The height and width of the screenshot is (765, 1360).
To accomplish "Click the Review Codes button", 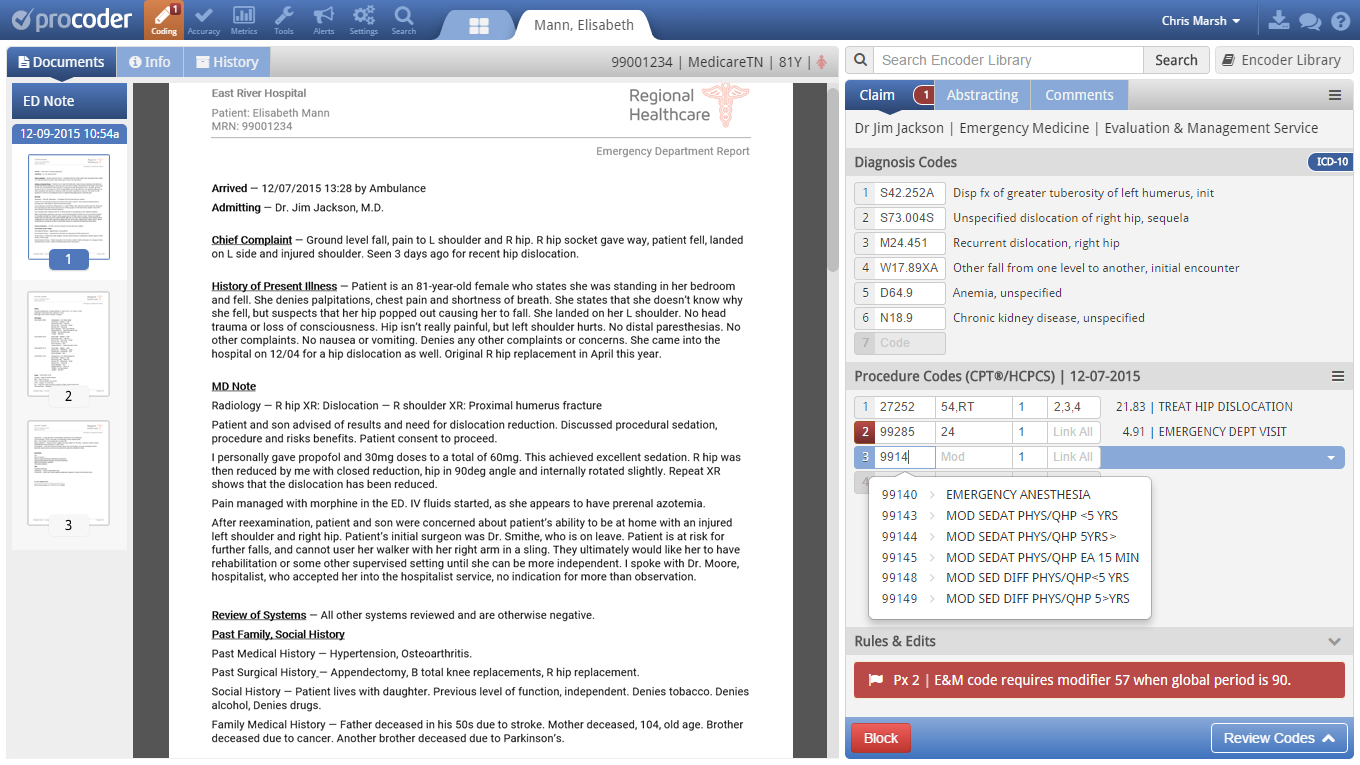I will [x=1278, y=738].
